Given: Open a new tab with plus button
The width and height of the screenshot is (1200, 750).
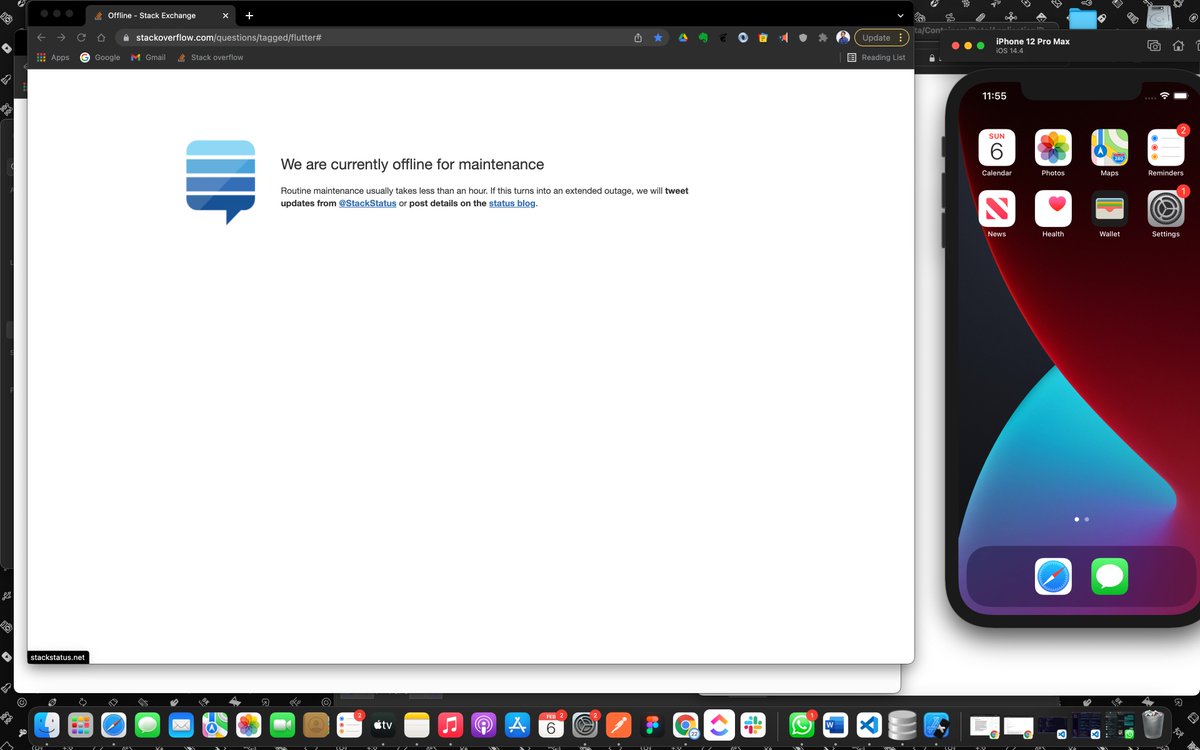Looking at the screenshot, I should (249, 15).
